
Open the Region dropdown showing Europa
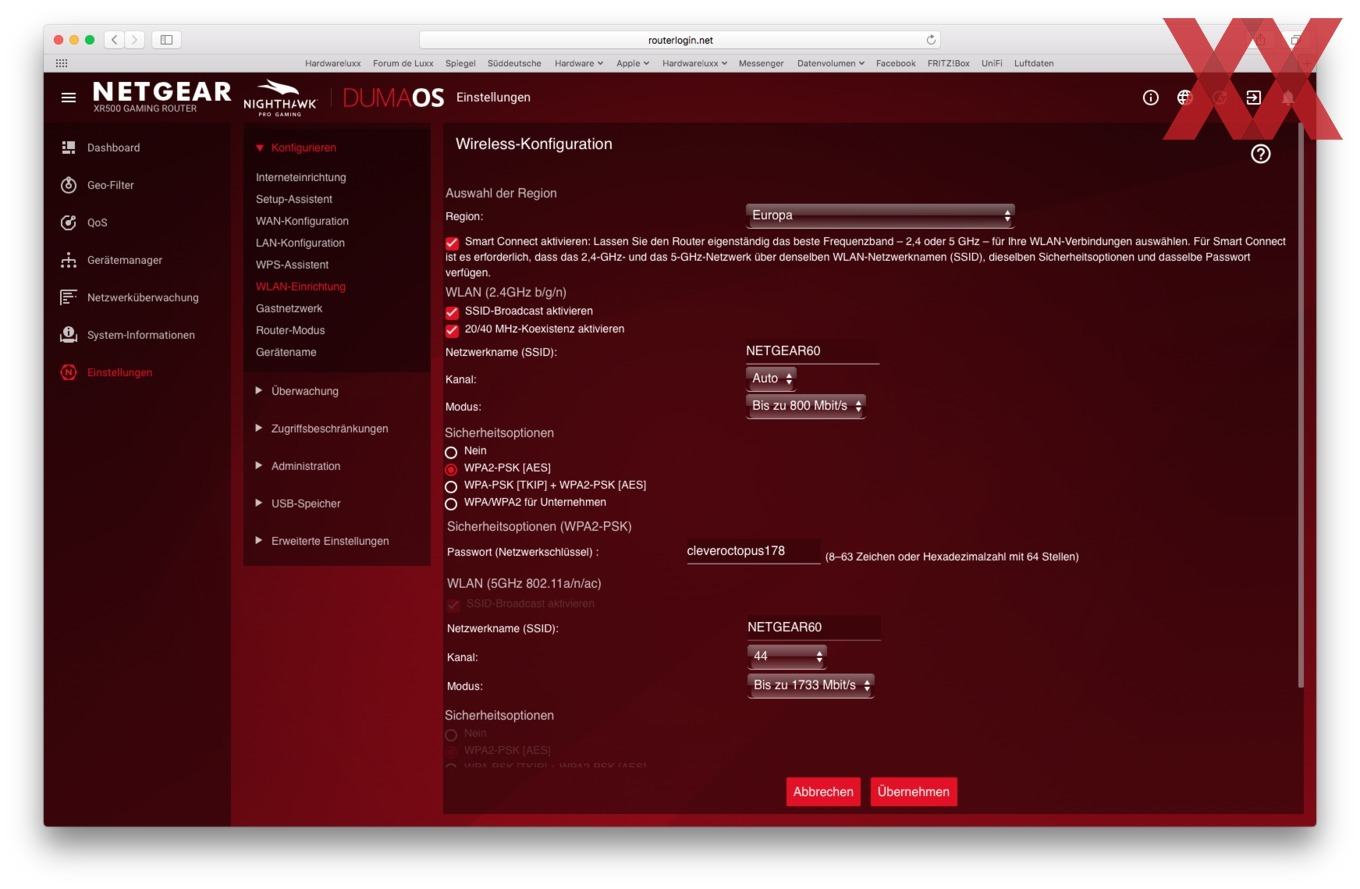point(880,215)
